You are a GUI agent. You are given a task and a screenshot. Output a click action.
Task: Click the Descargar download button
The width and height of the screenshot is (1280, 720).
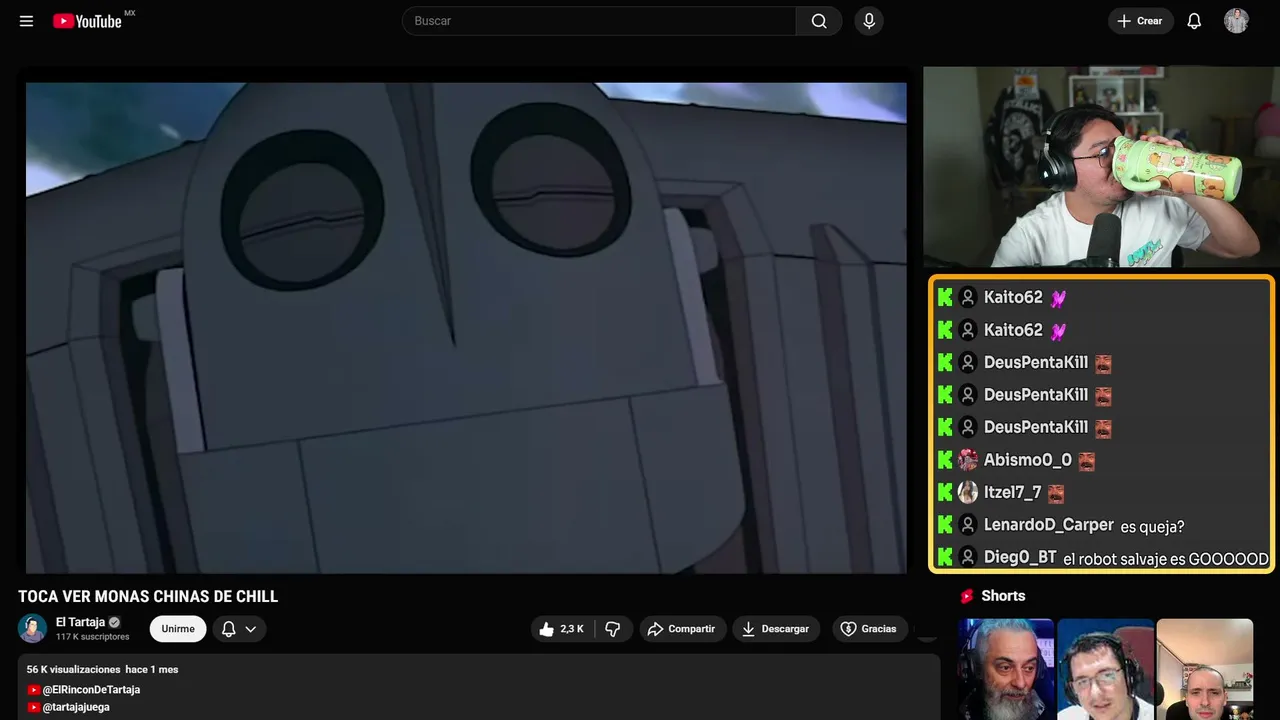(x=776, y=629)
